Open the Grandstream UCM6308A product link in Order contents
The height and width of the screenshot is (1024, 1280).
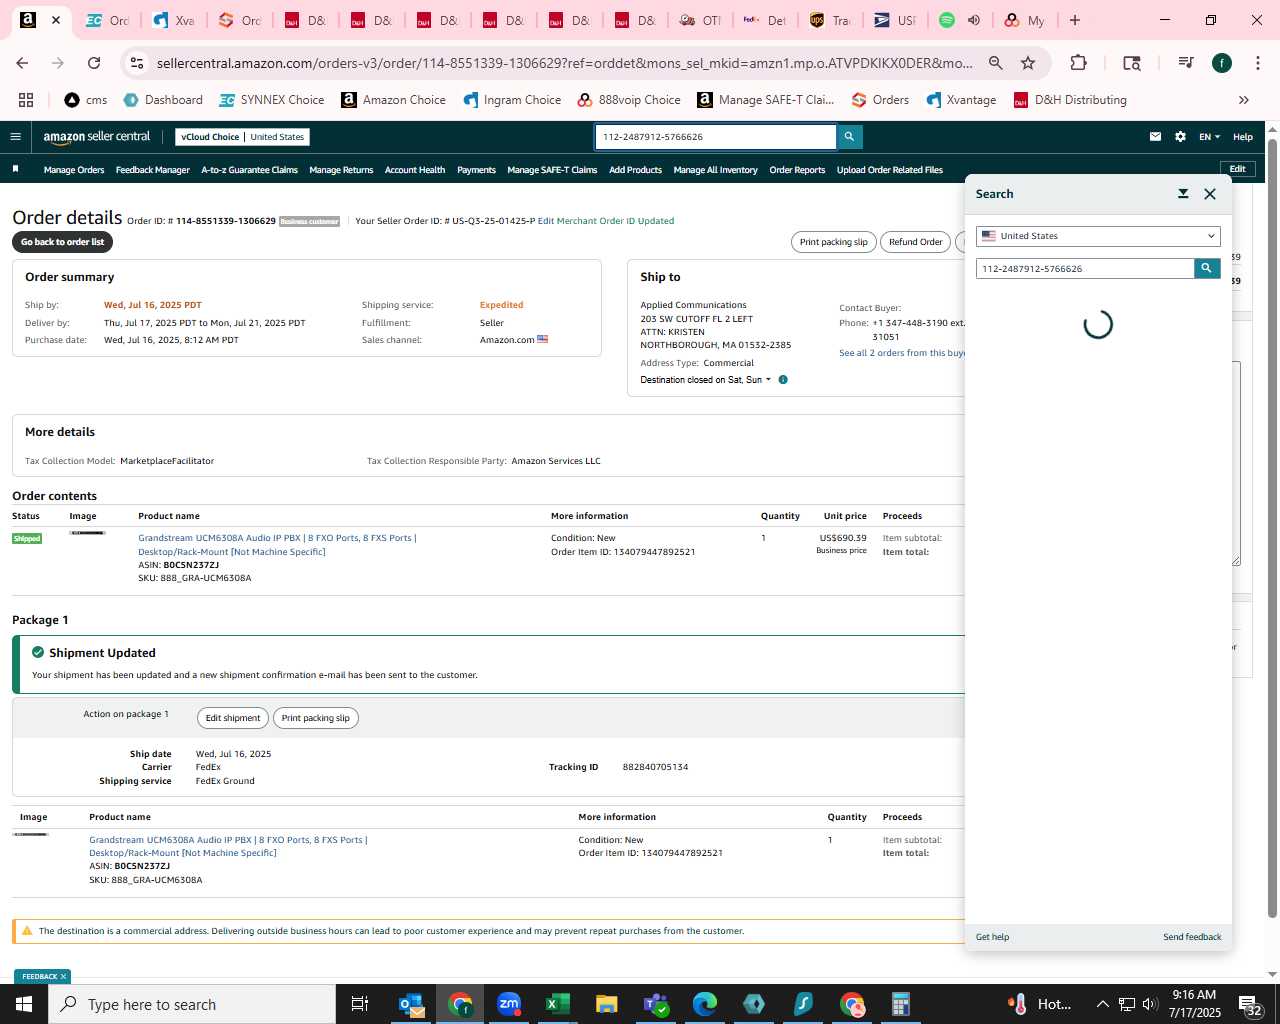[x=277, y=545]
